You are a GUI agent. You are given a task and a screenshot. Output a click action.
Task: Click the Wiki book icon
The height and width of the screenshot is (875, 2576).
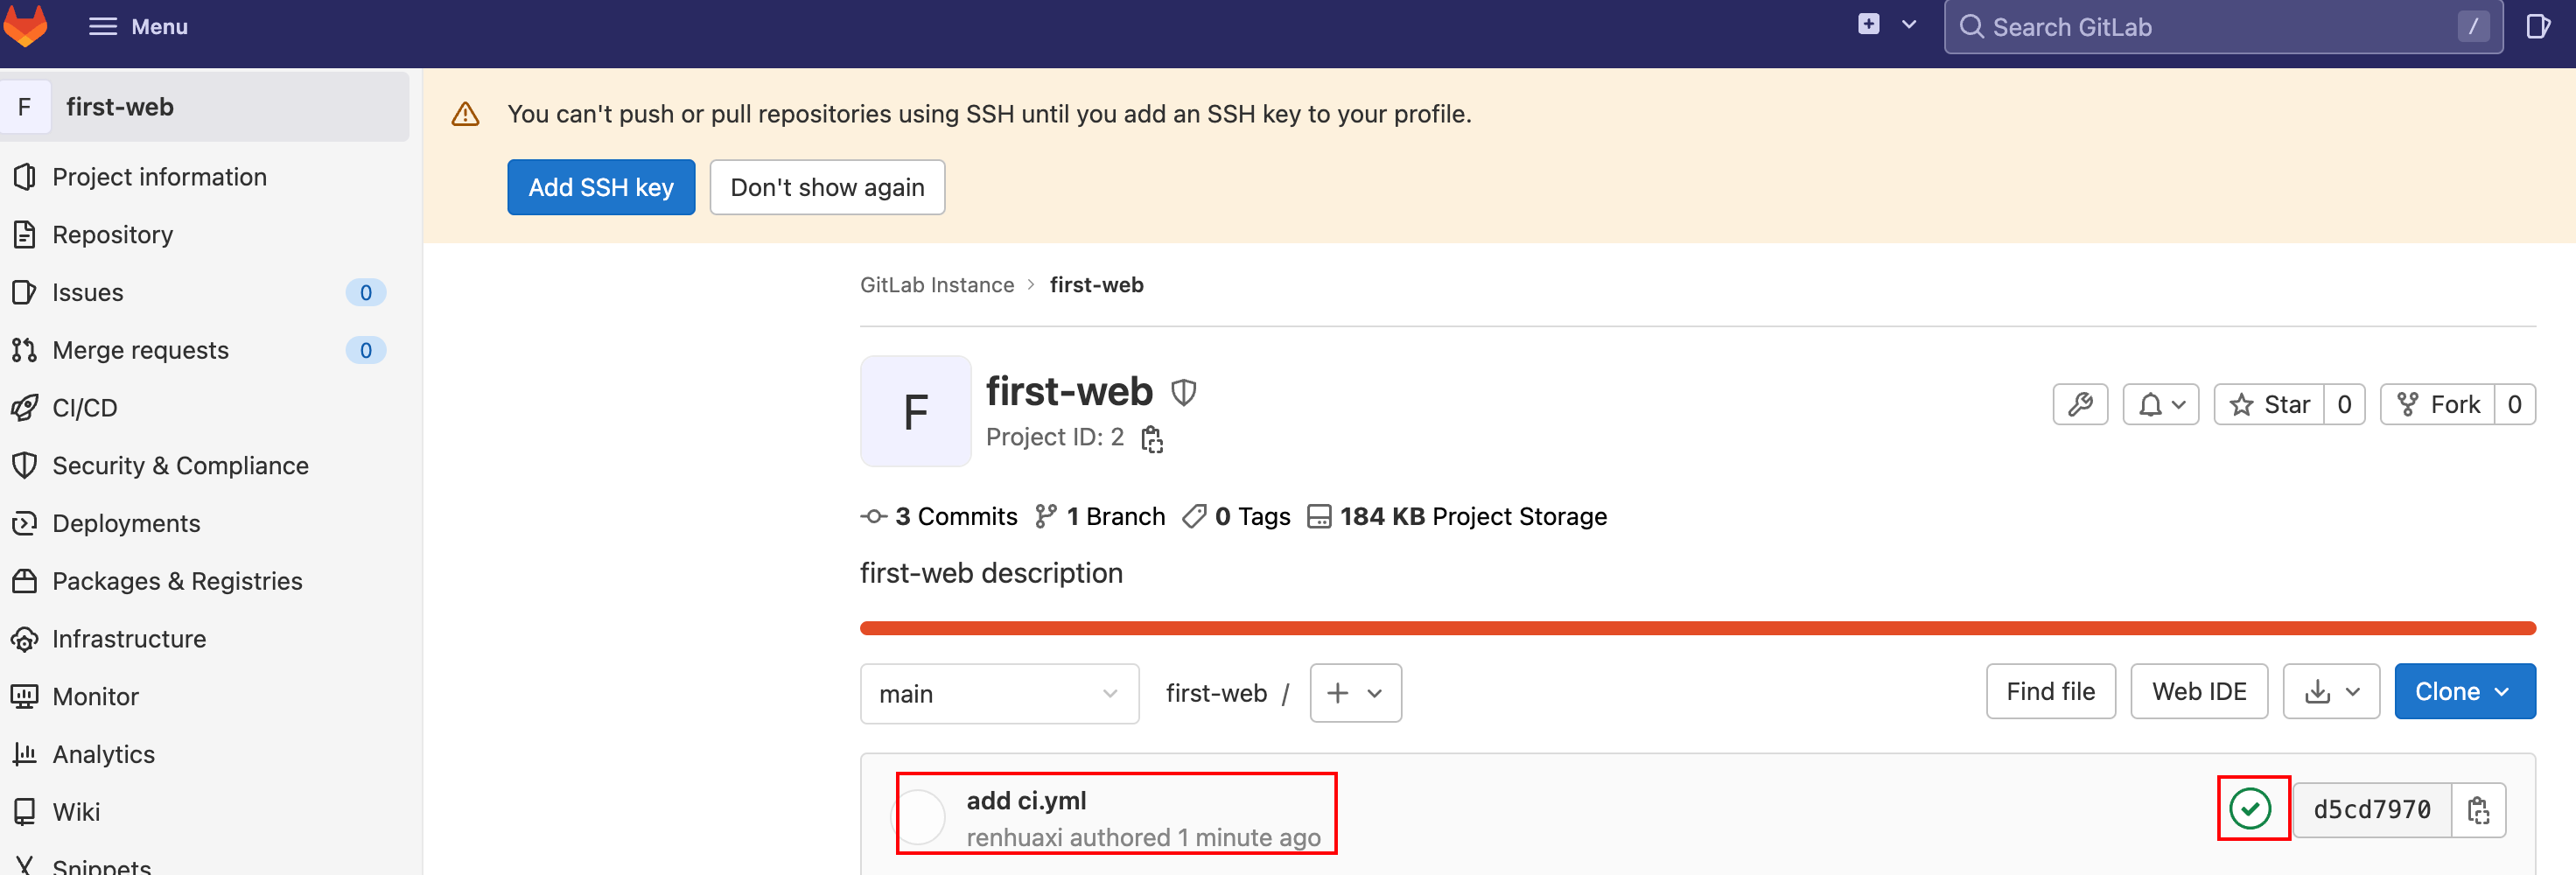25,812
